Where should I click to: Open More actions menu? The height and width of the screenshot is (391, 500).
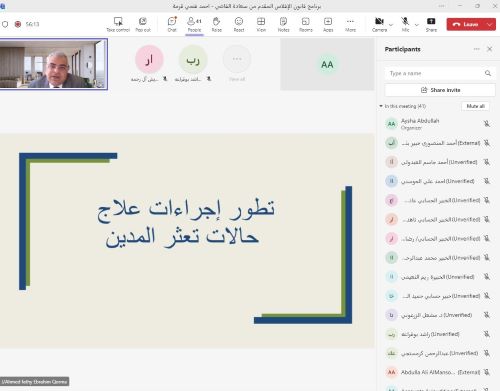pyautogui.click(x=350, y=24)
